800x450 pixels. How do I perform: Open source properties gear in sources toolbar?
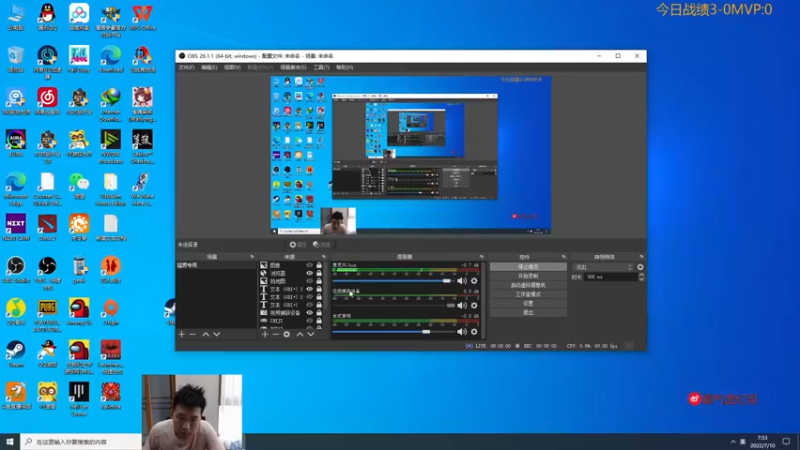287,334
